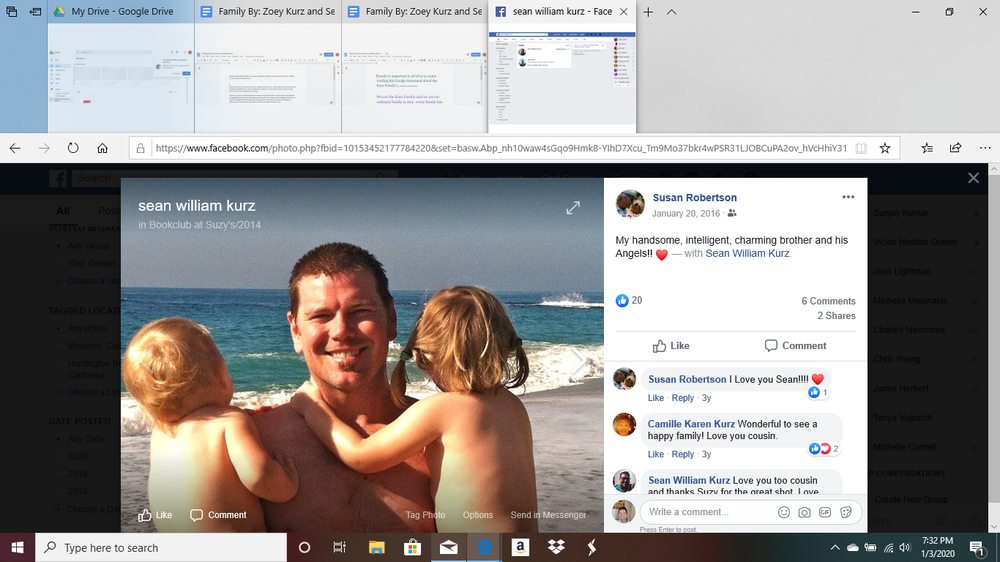This screenshot has height=562, width=1000.
Task: Enter fullscreen with the expand arrows icon
Action: click(x=573, y=208)
